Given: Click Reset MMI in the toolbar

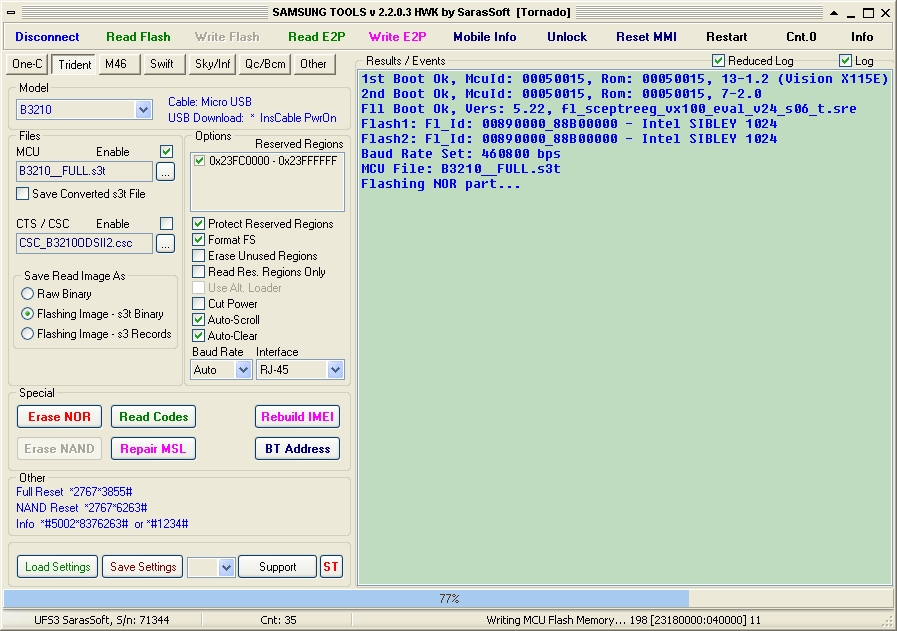Looking at the screenshot, I should tap(646, 37).
